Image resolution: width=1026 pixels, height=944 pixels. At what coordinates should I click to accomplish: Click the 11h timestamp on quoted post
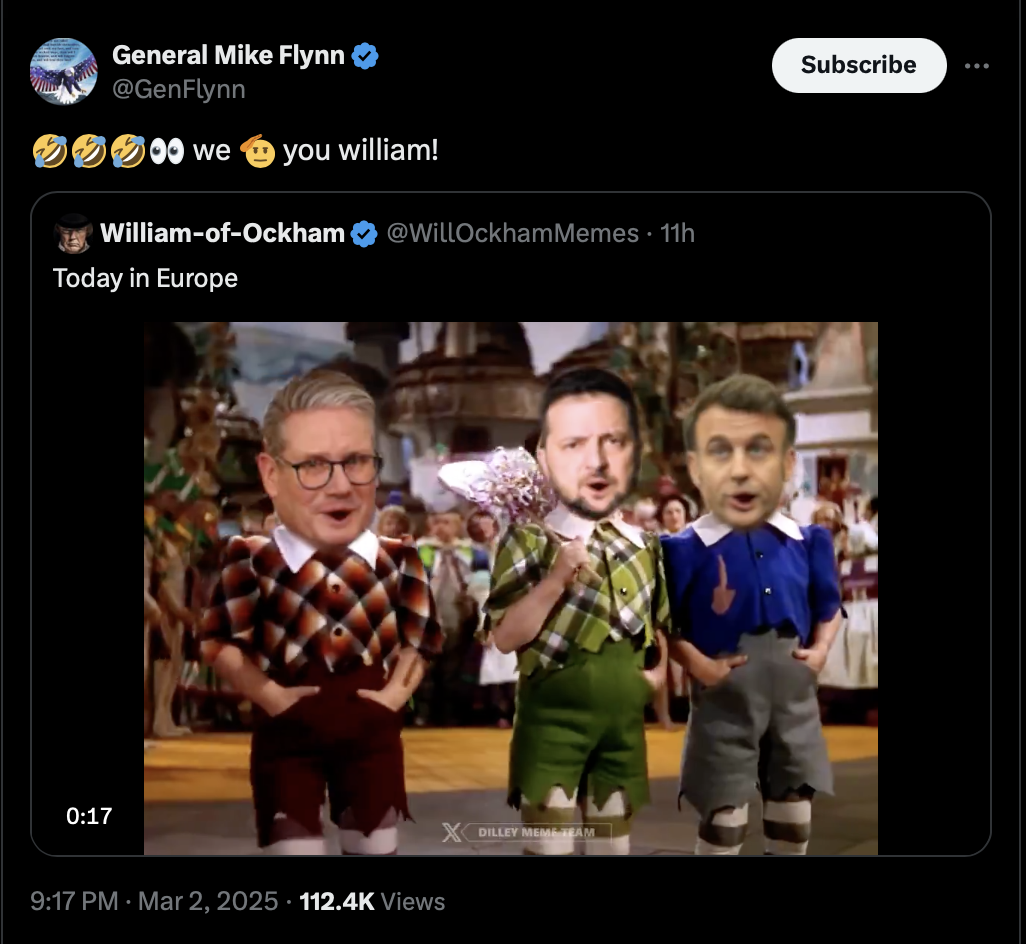click(x=678, y=234)
